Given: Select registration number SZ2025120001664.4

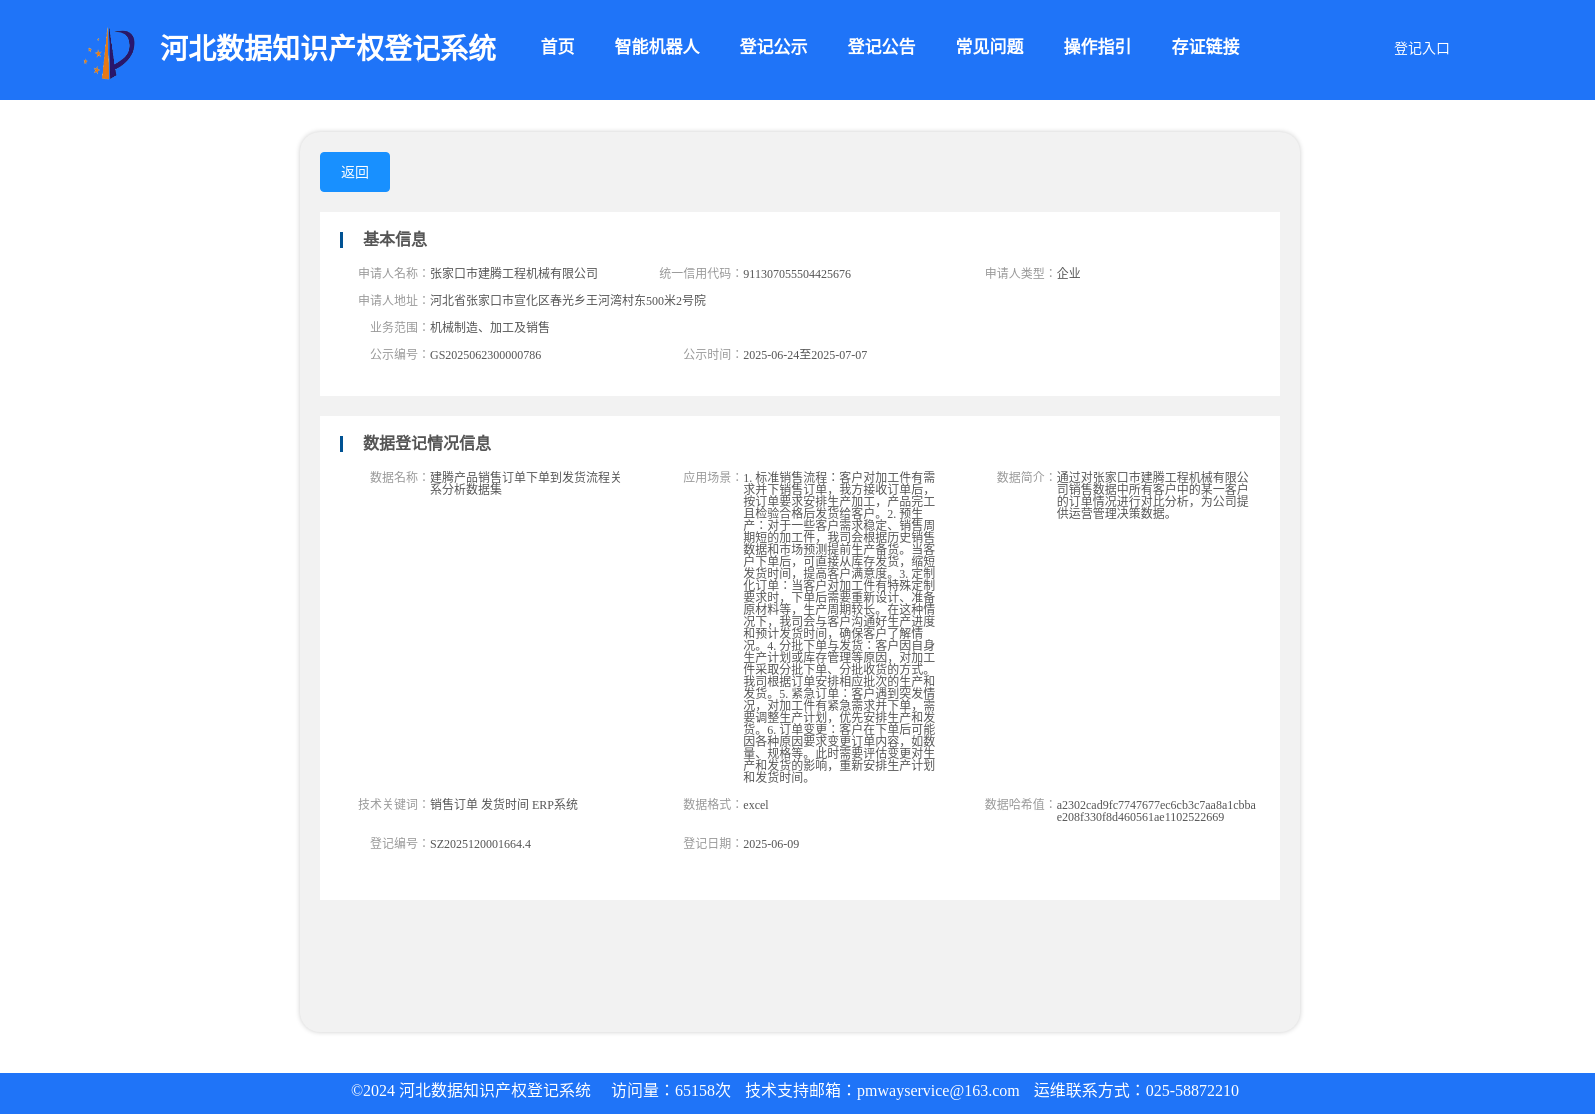Looking at the screenshot, I should click(480, 844).
